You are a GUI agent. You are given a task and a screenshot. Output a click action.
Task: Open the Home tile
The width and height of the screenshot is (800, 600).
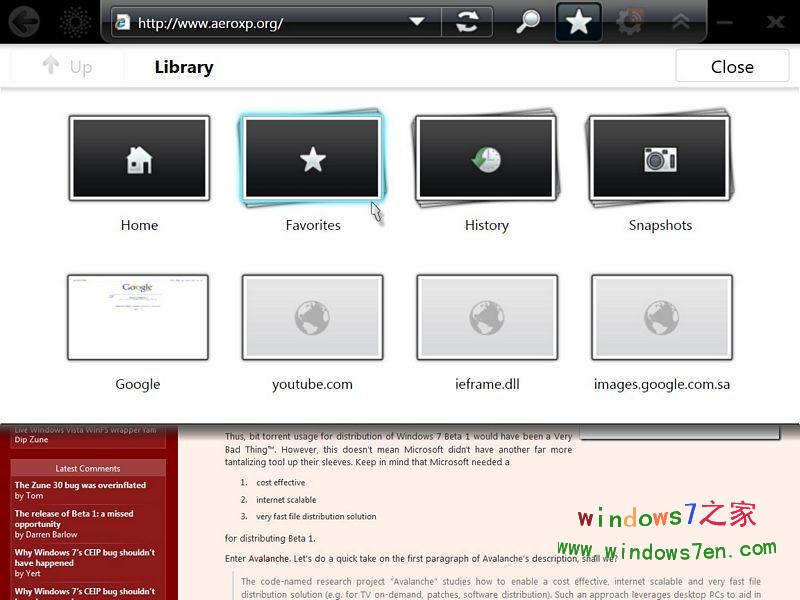pyautogui.click(x=139, y=159)
